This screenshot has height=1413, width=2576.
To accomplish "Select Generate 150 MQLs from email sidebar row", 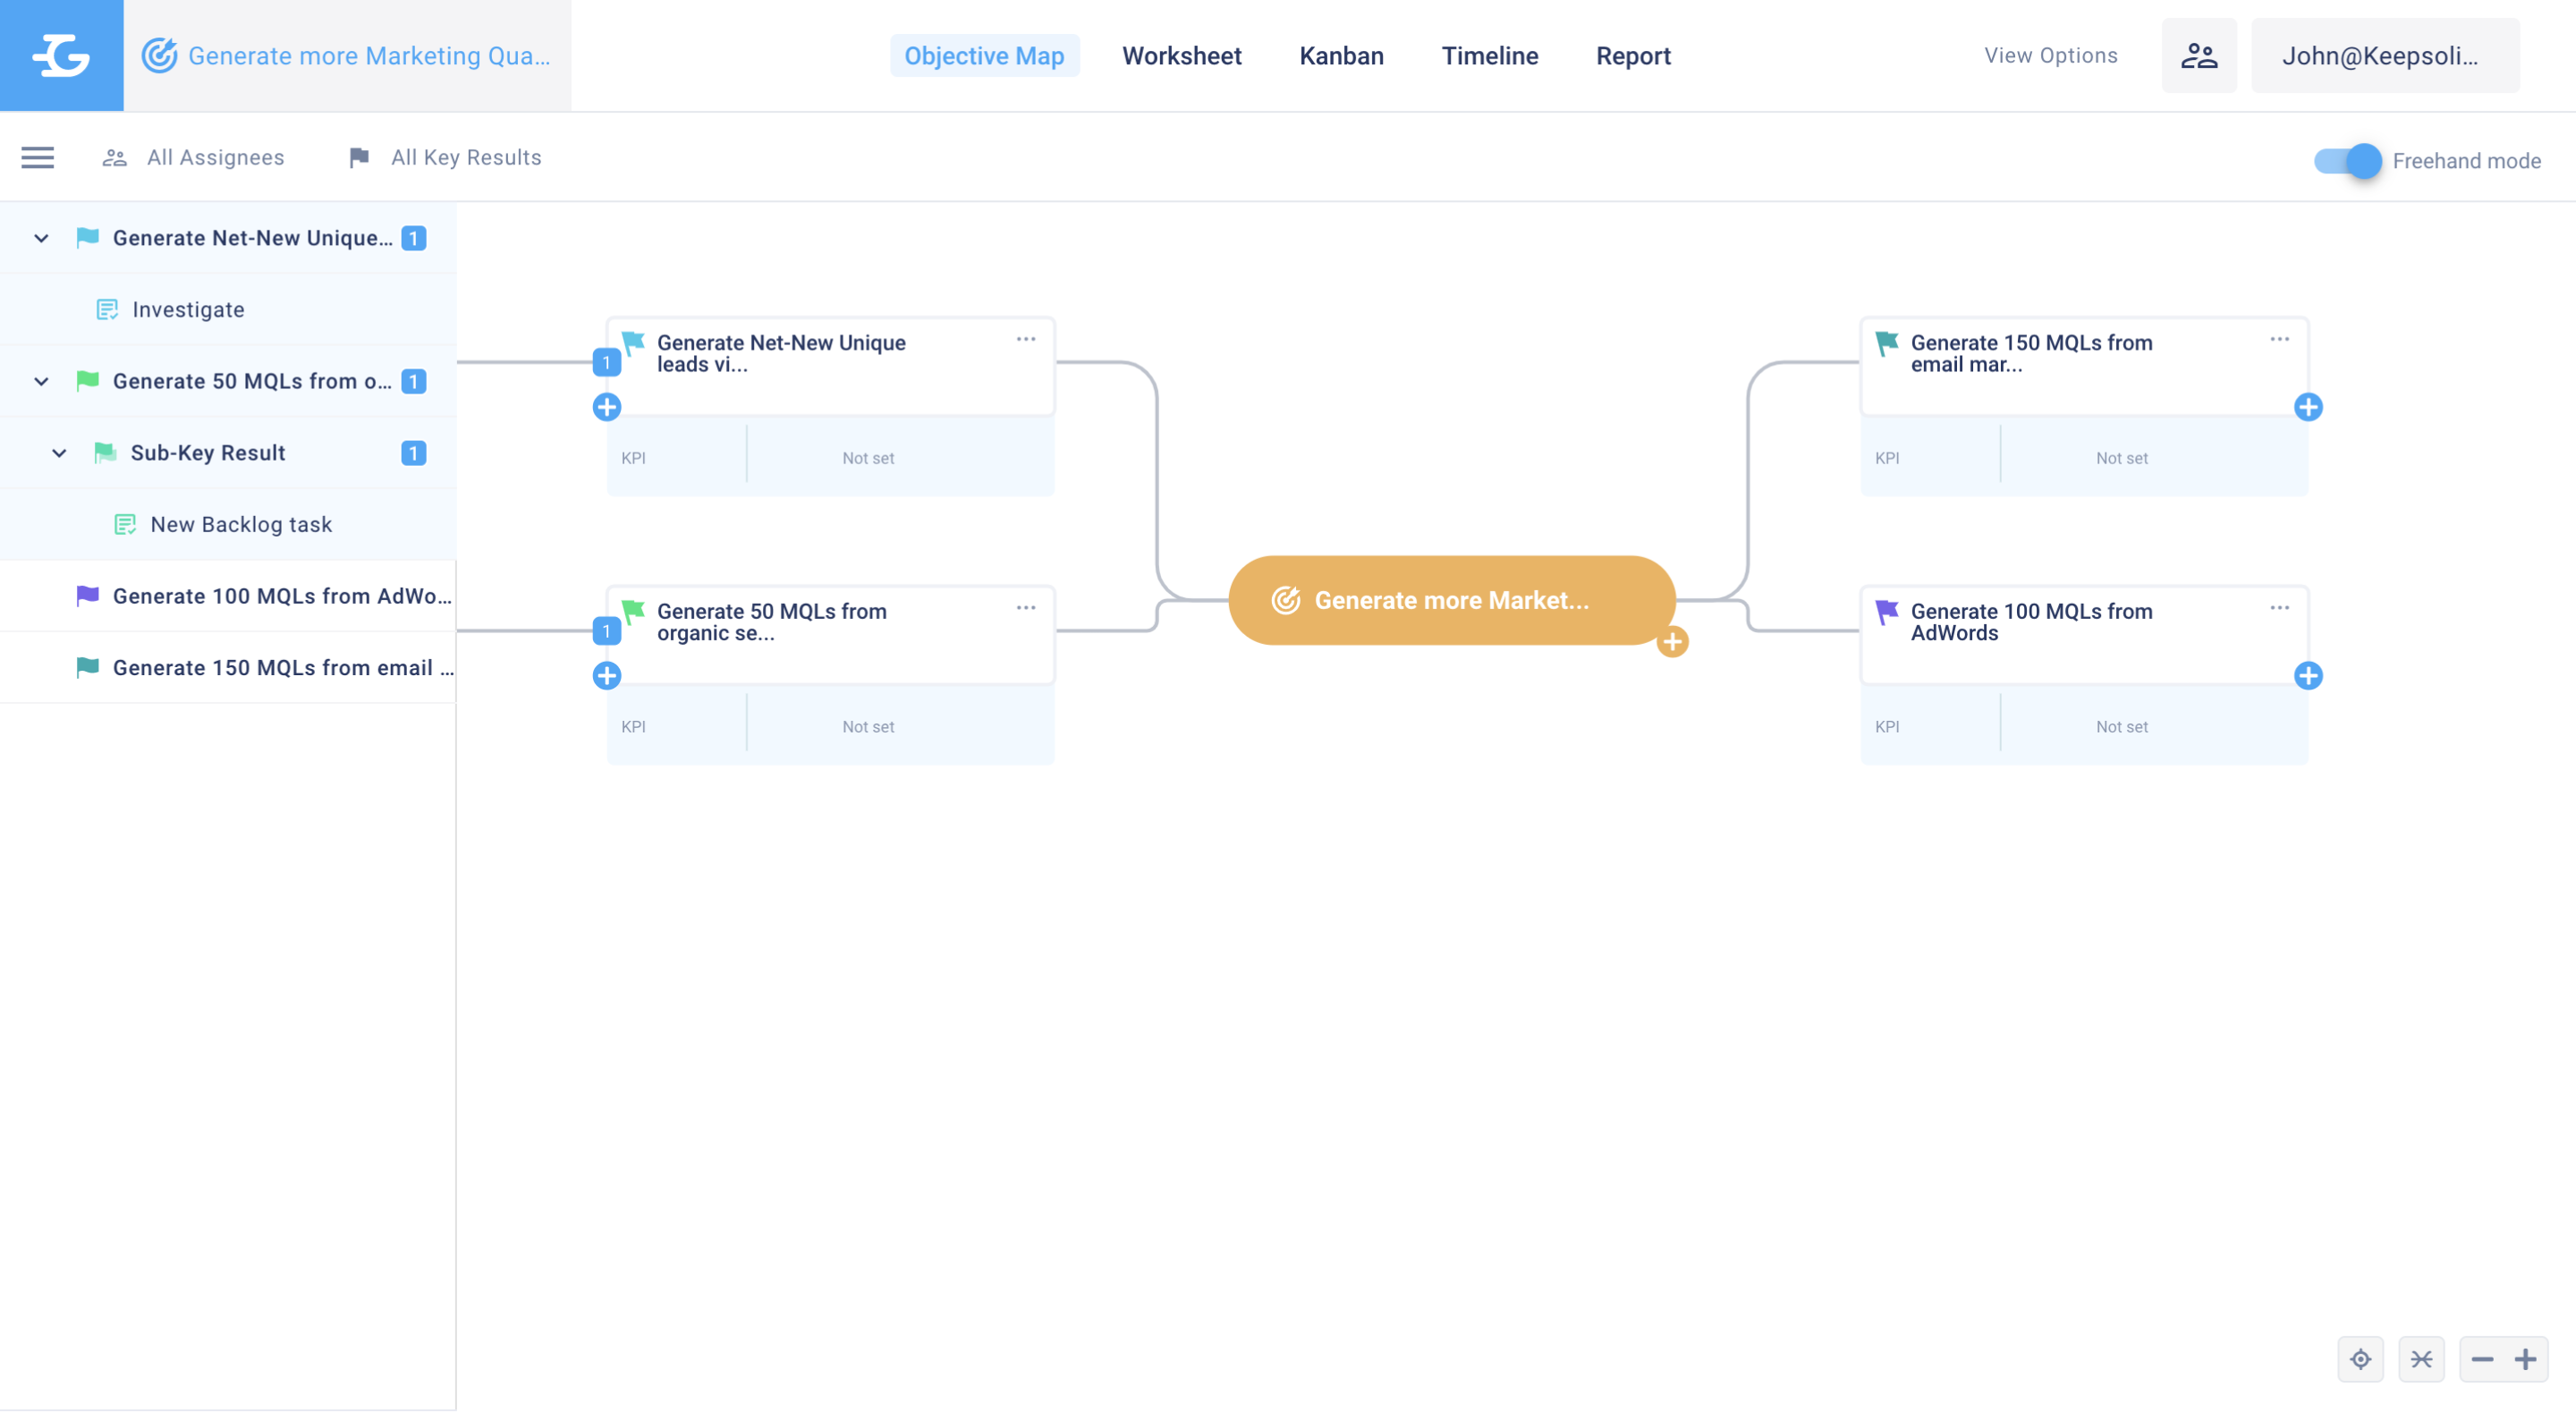I will (x=228, y=668).
